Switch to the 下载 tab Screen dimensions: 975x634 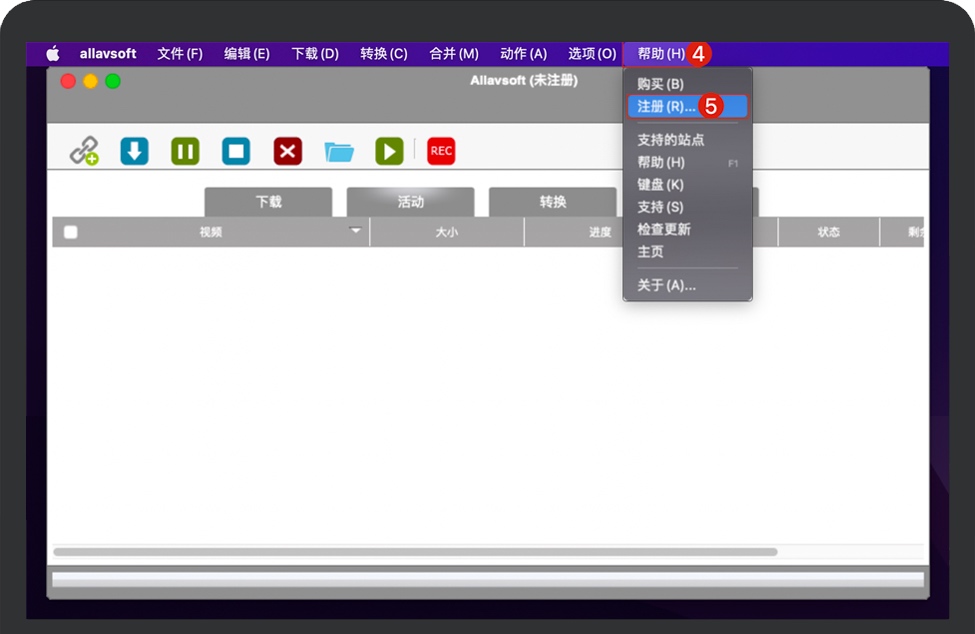269,202
